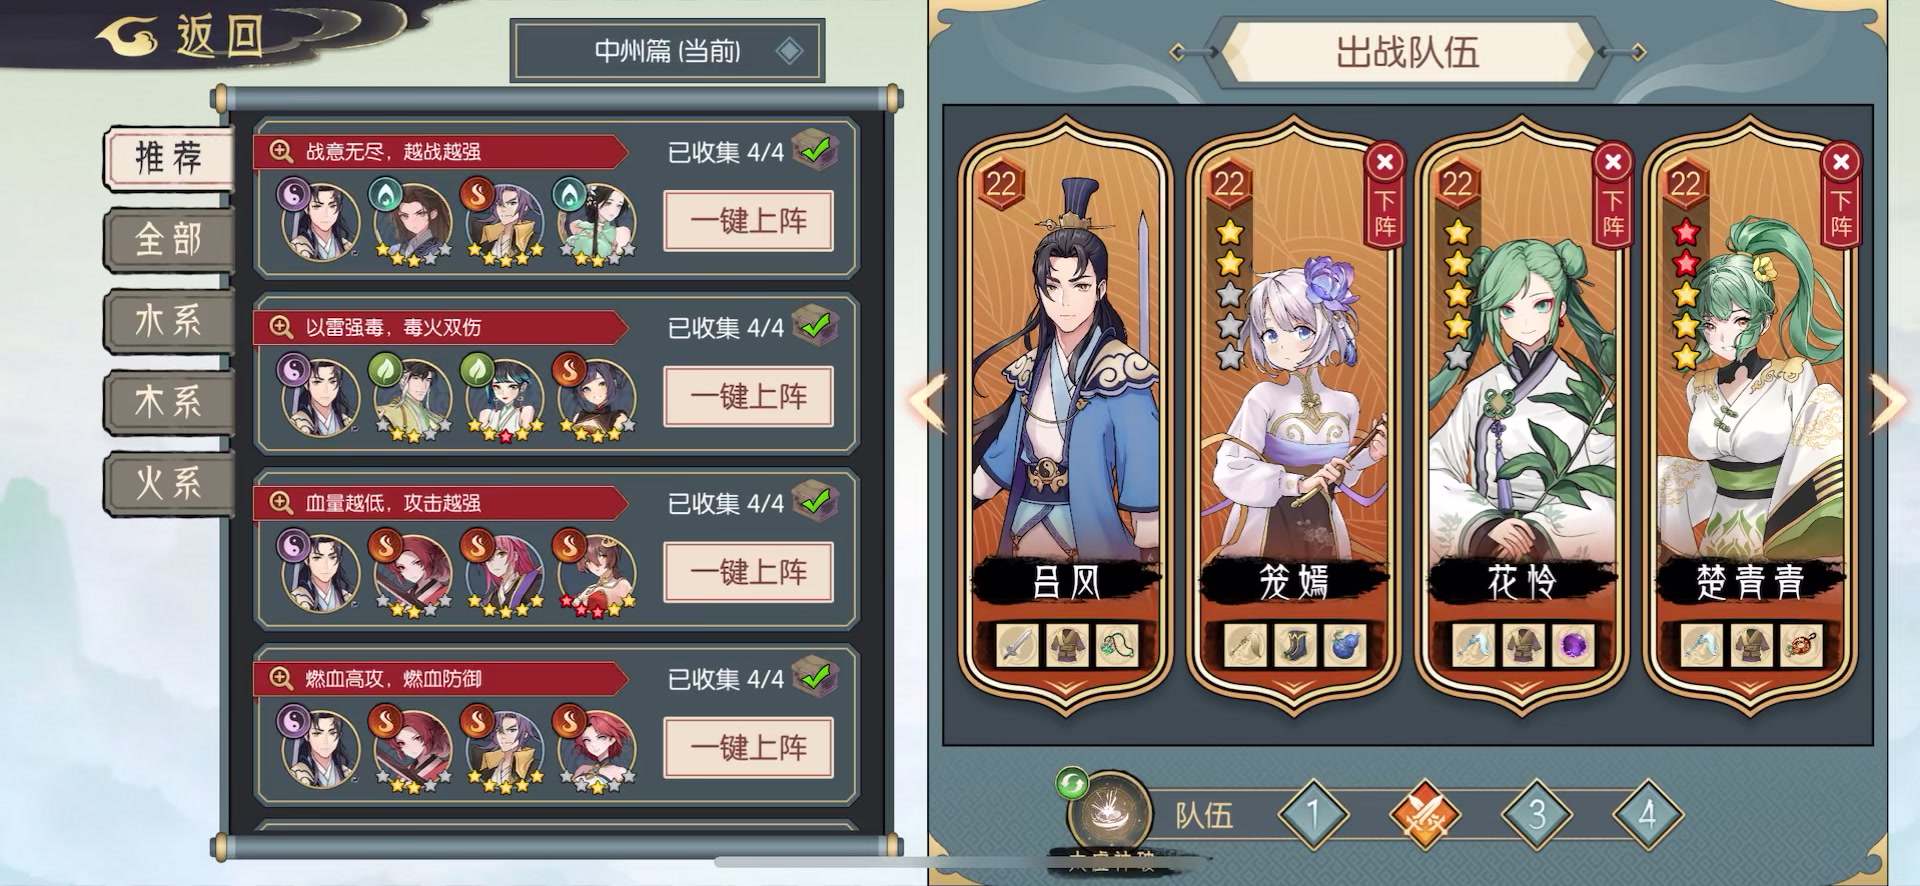Click 一键上阵 for 以雷强毒 lineup

tap(748, 397)
